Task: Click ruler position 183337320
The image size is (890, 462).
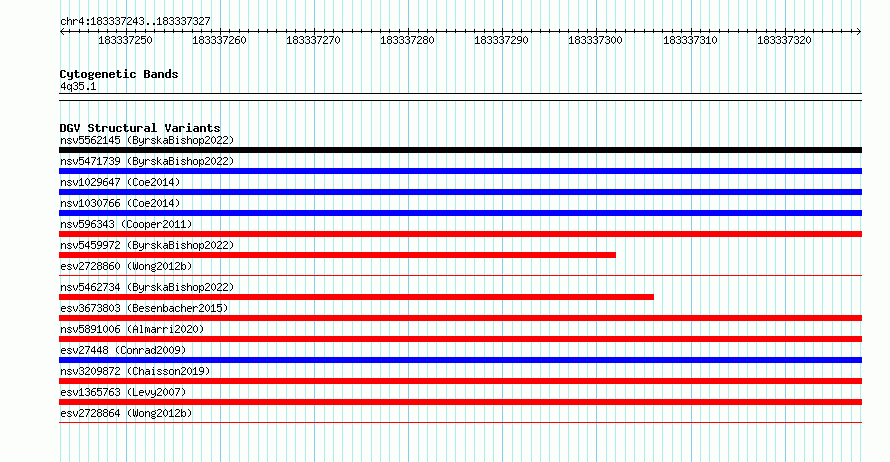Action: [x=784, y=40]
